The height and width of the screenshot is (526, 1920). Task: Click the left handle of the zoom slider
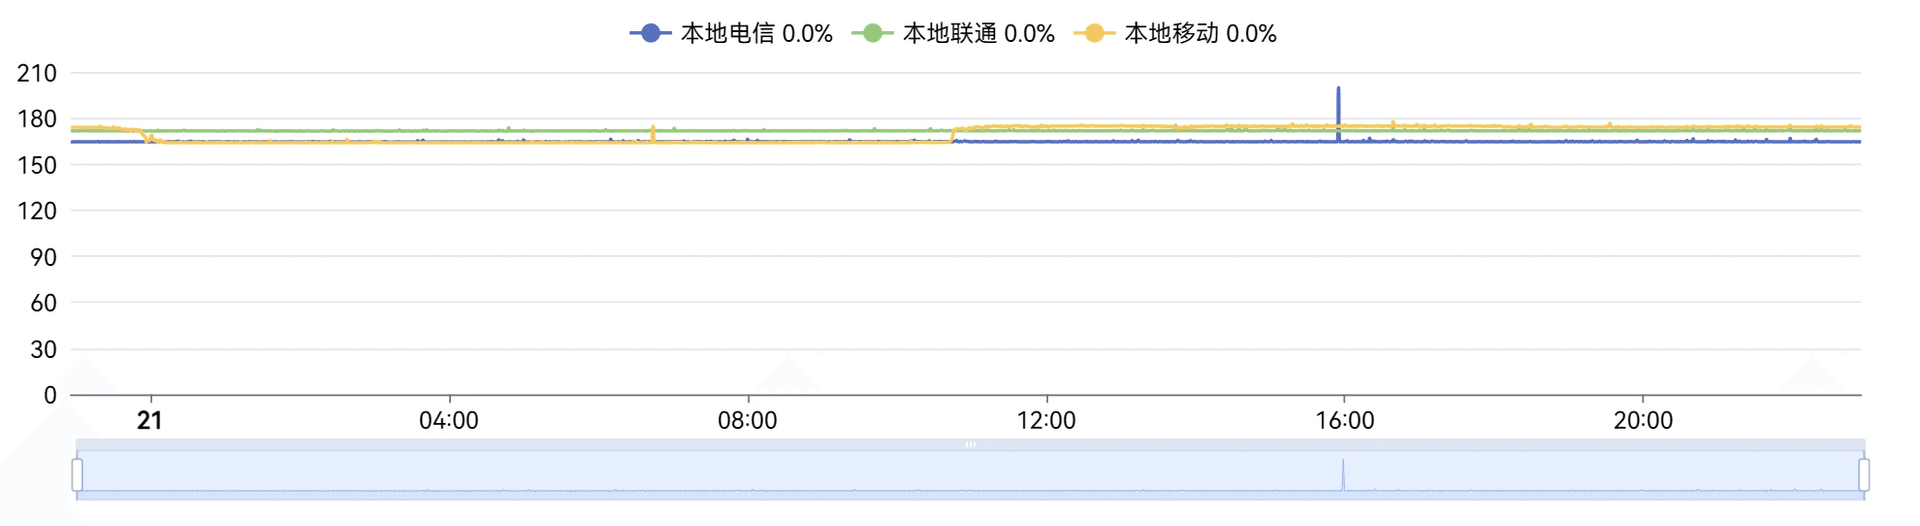pos(77,474)
